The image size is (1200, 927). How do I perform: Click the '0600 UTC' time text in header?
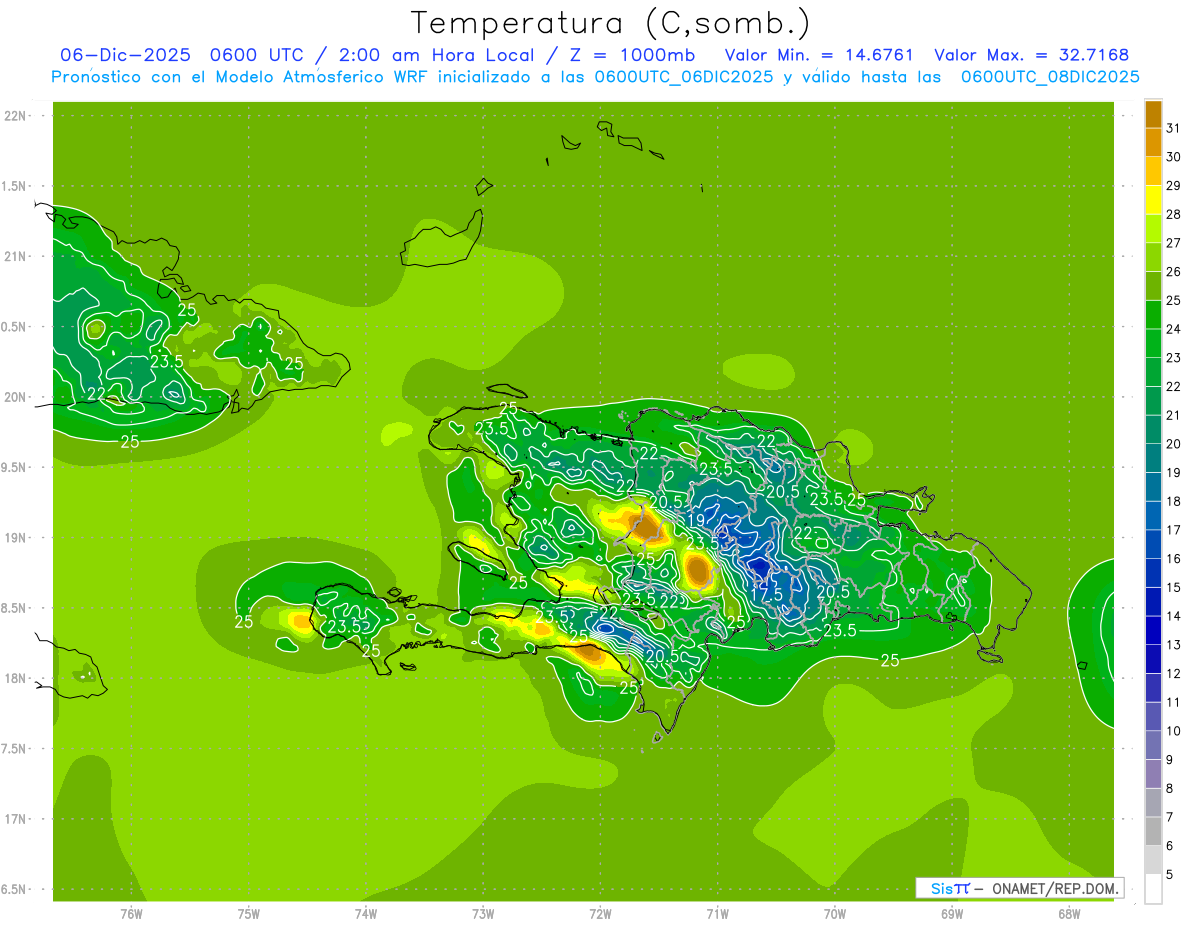pyautogui.click(x=255, y=55)
